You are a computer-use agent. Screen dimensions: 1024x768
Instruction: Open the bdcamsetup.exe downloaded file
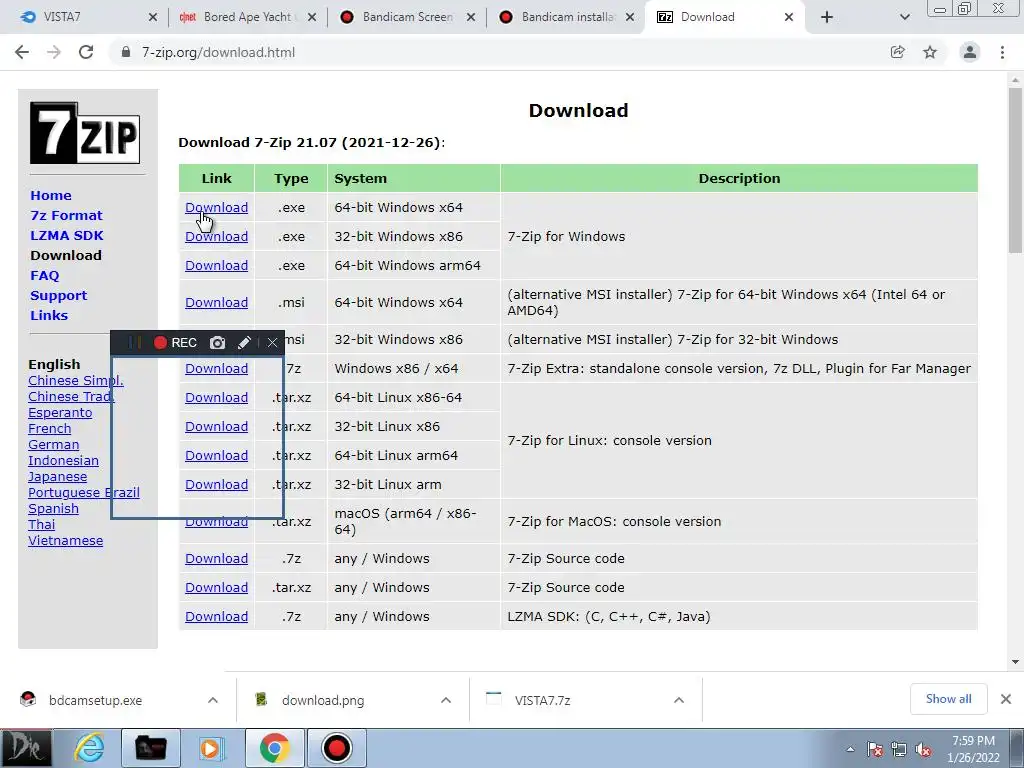click(x=95, y=700)
